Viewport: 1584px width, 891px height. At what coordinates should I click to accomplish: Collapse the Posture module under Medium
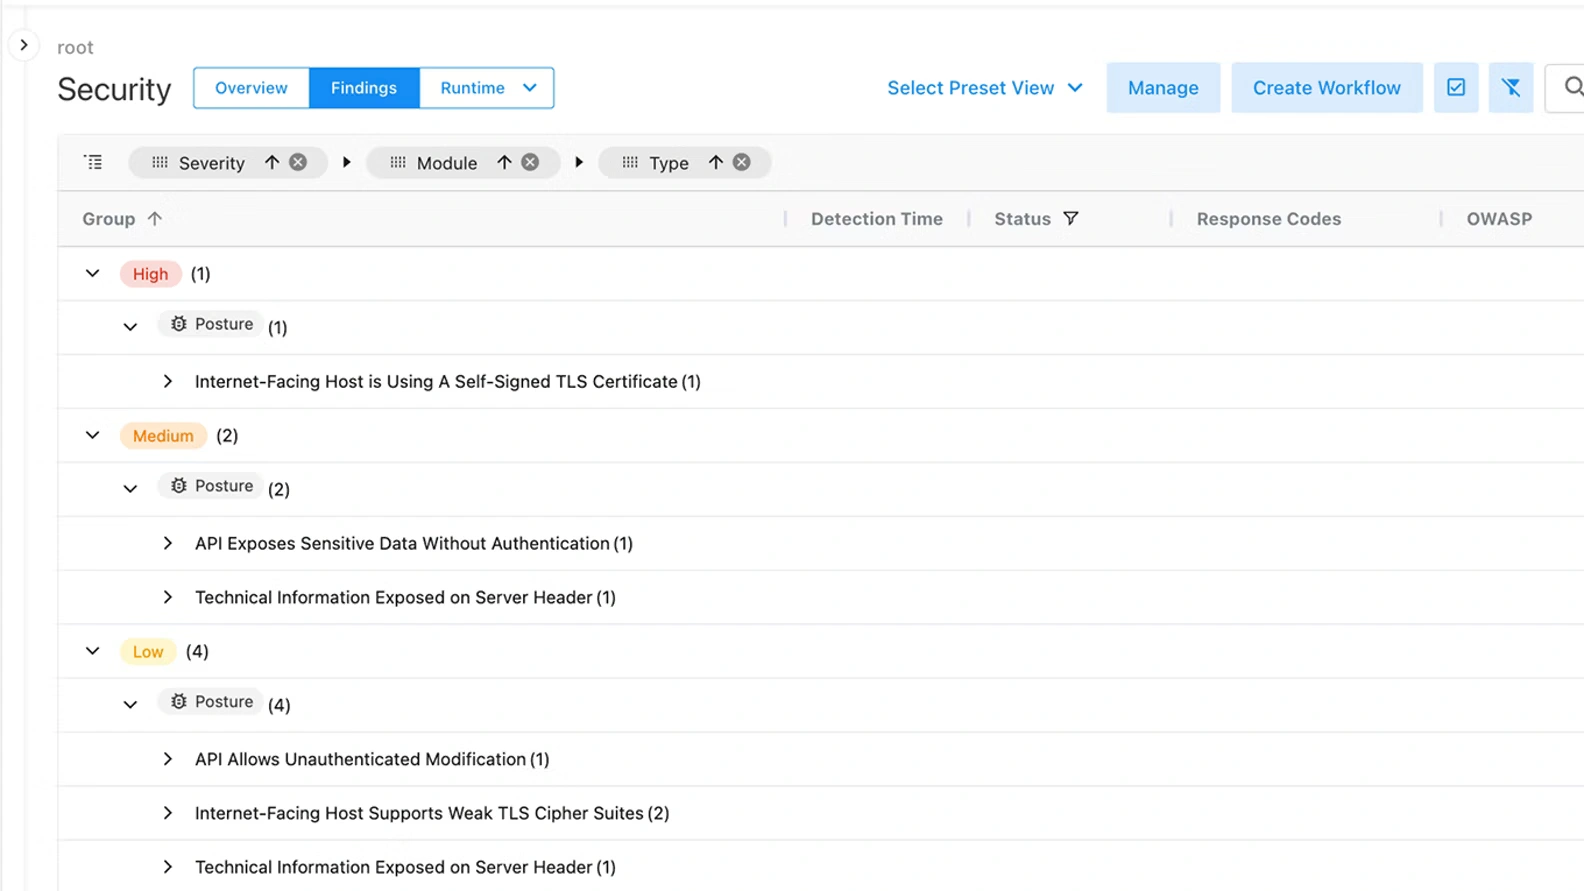130,489
